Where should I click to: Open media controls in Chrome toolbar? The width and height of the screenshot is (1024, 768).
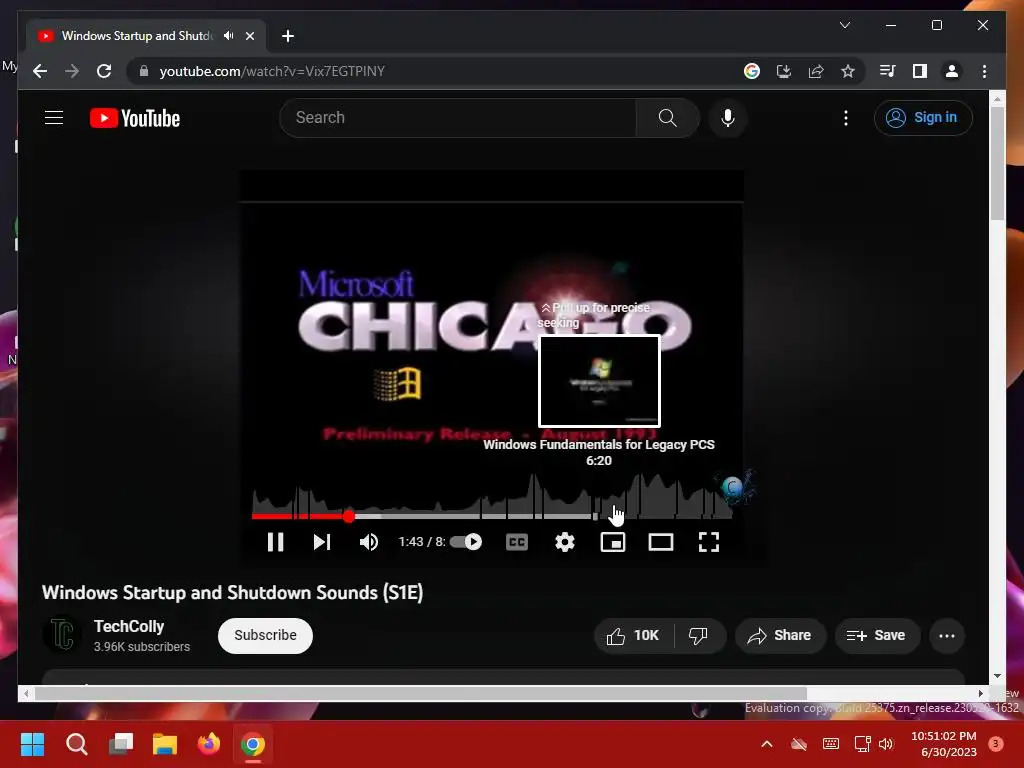pos(888,71)
